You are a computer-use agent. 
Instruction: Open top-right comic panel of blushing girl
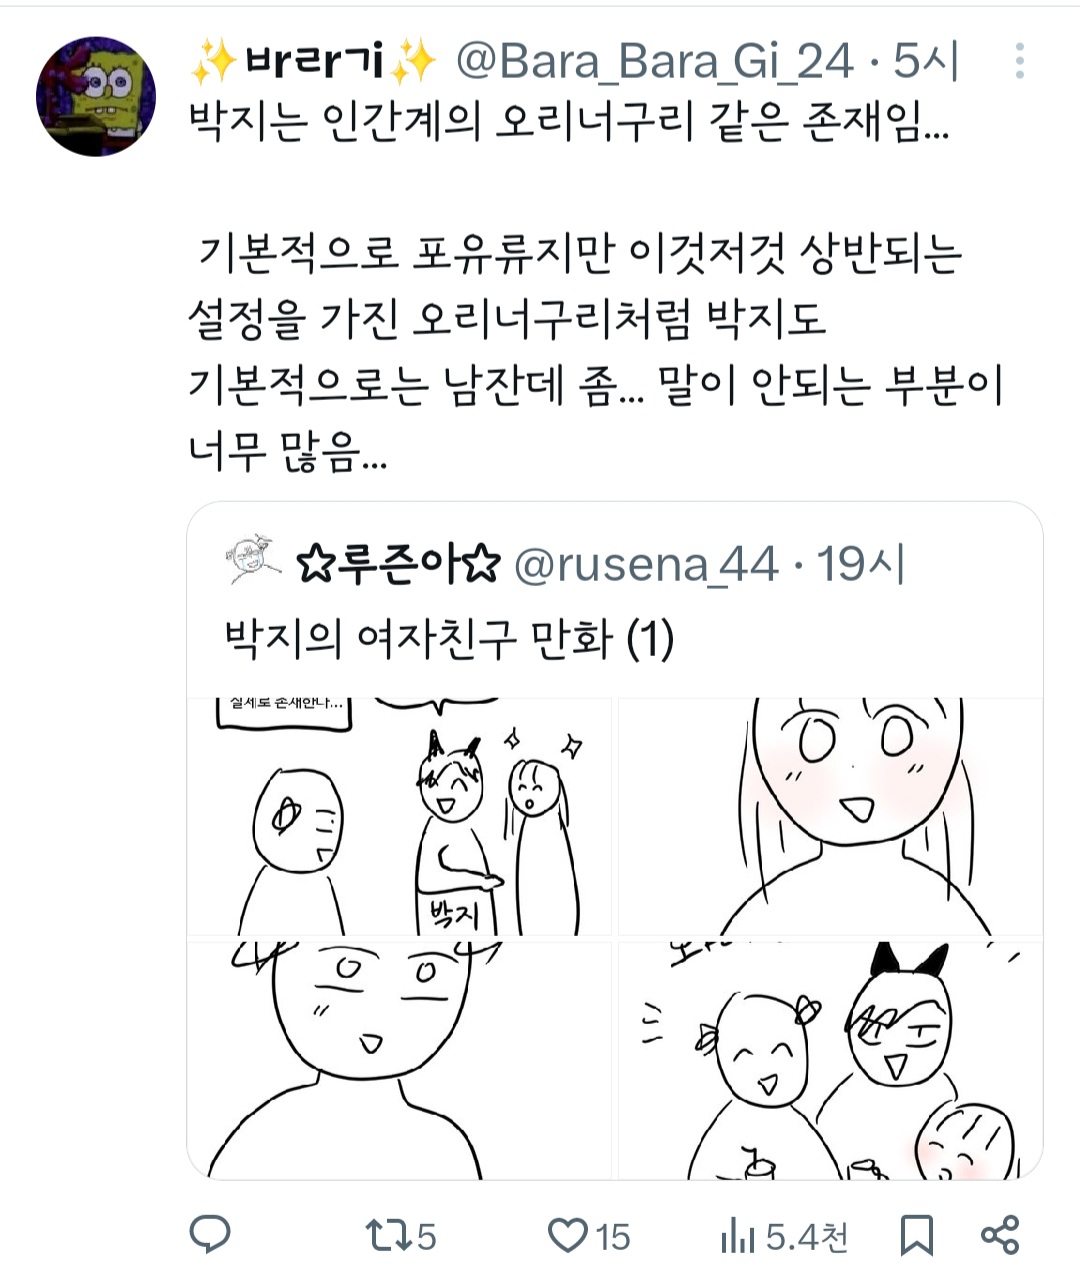click(x=830, y=817)
